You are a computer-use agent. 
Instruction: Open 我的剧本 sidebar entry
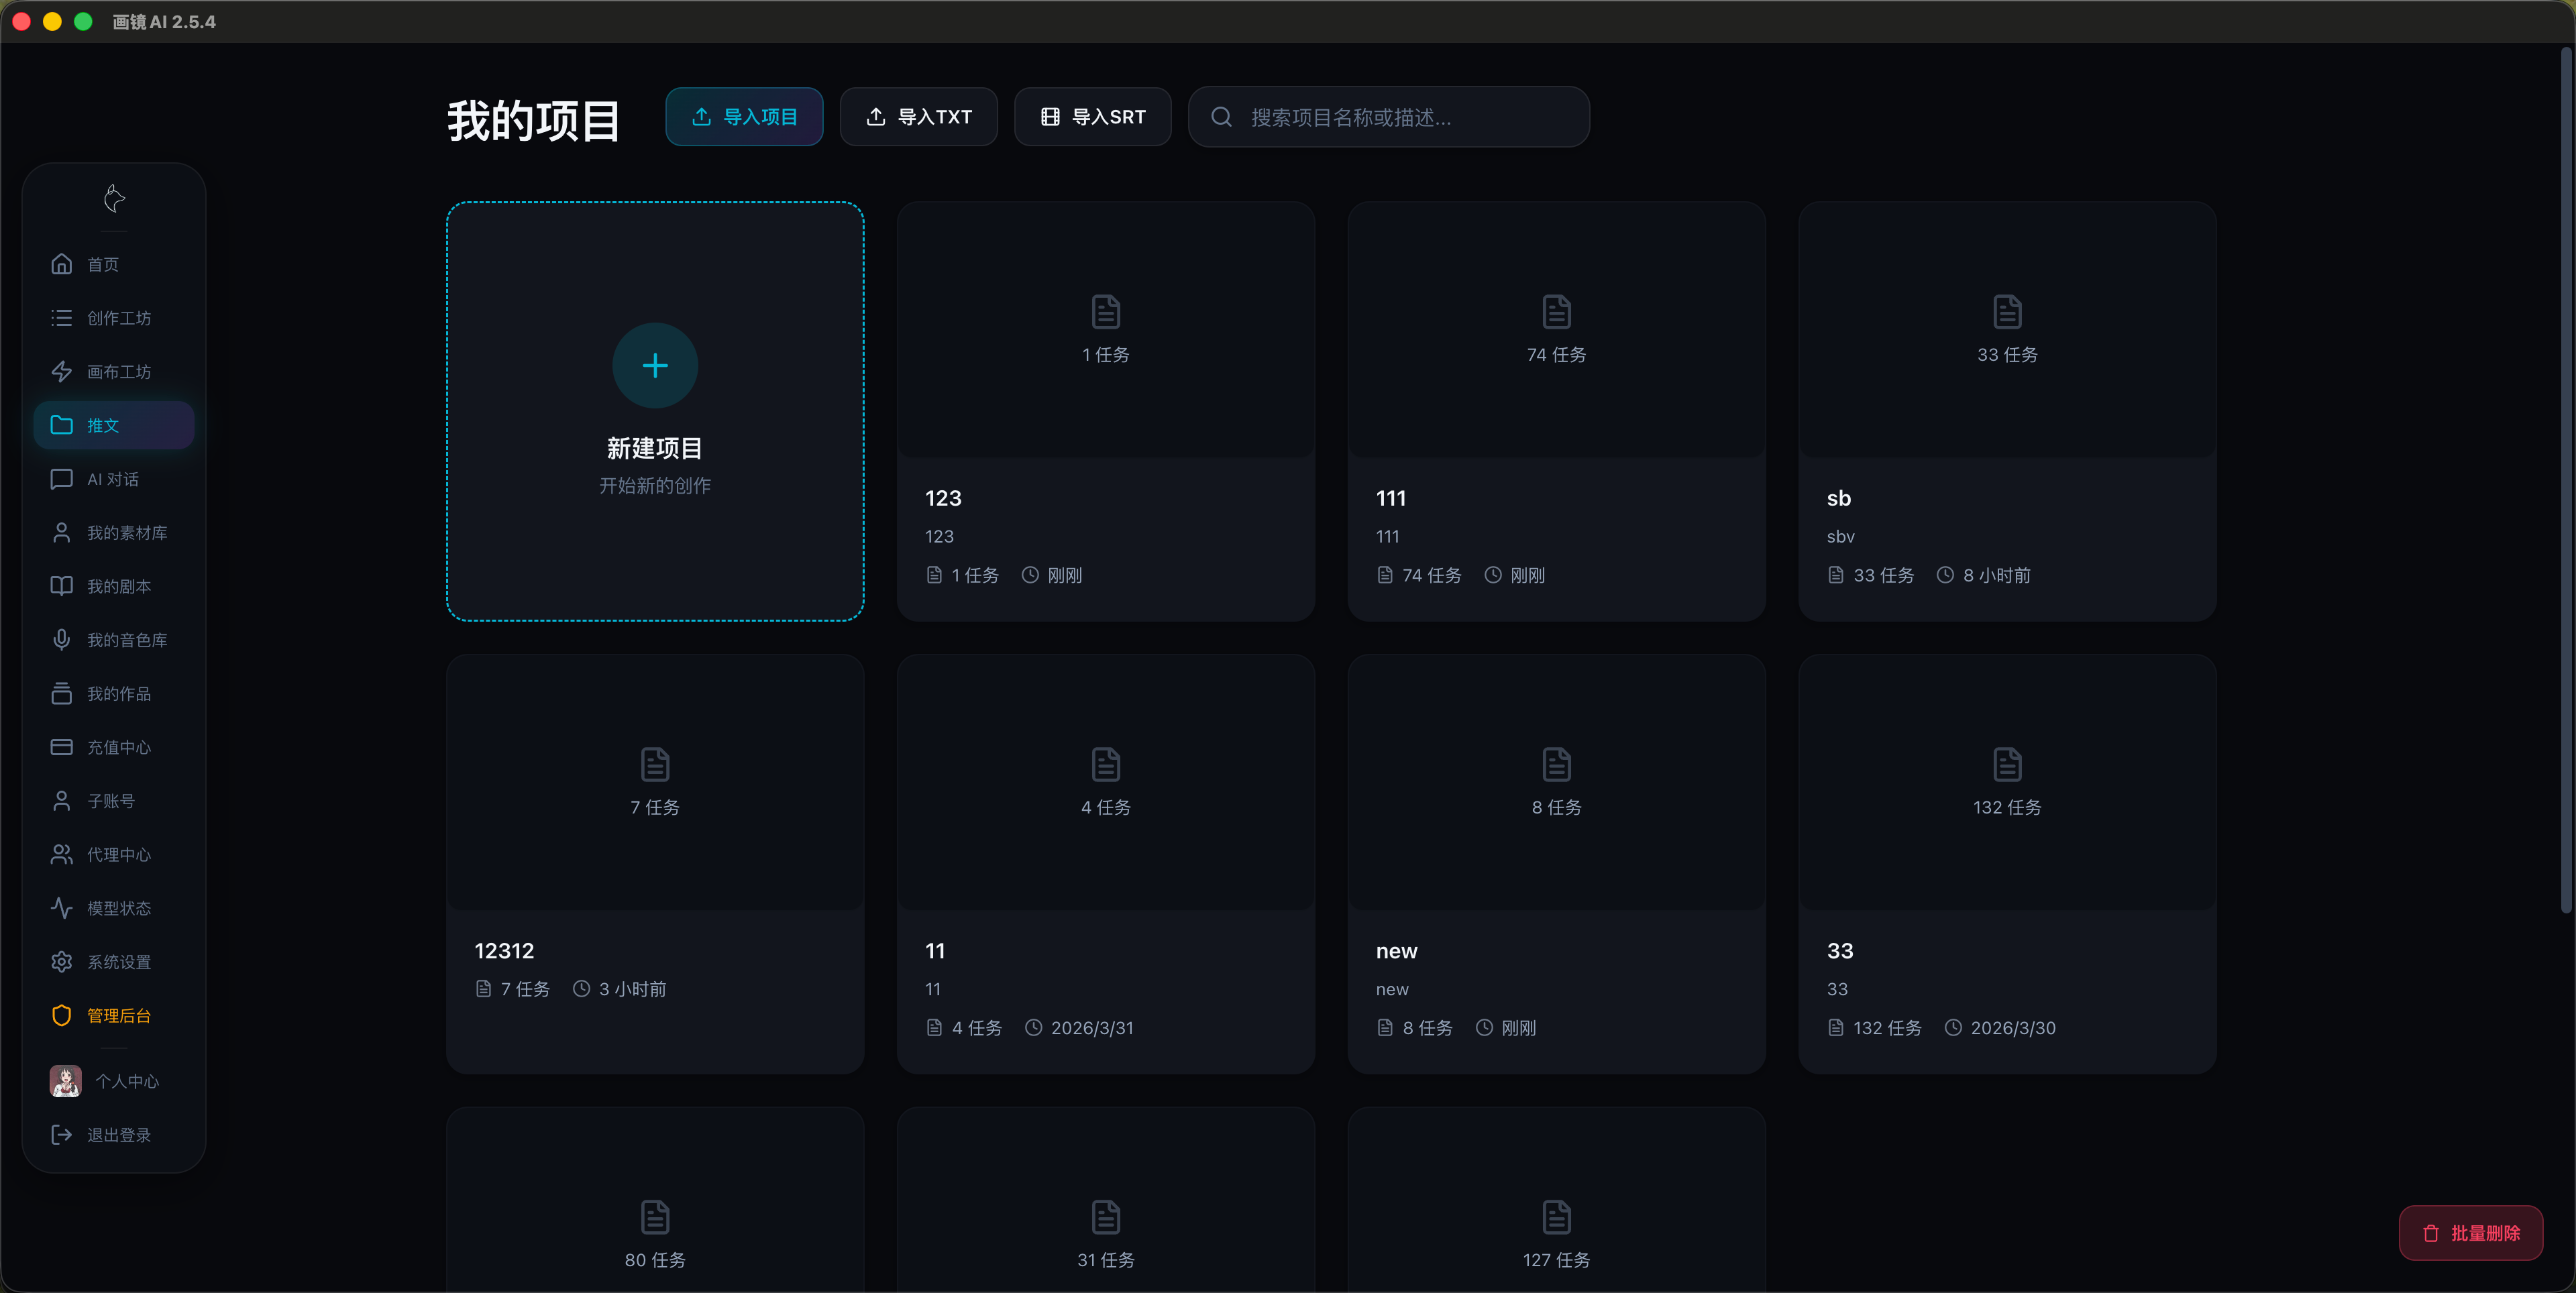(x=118, y=586)
